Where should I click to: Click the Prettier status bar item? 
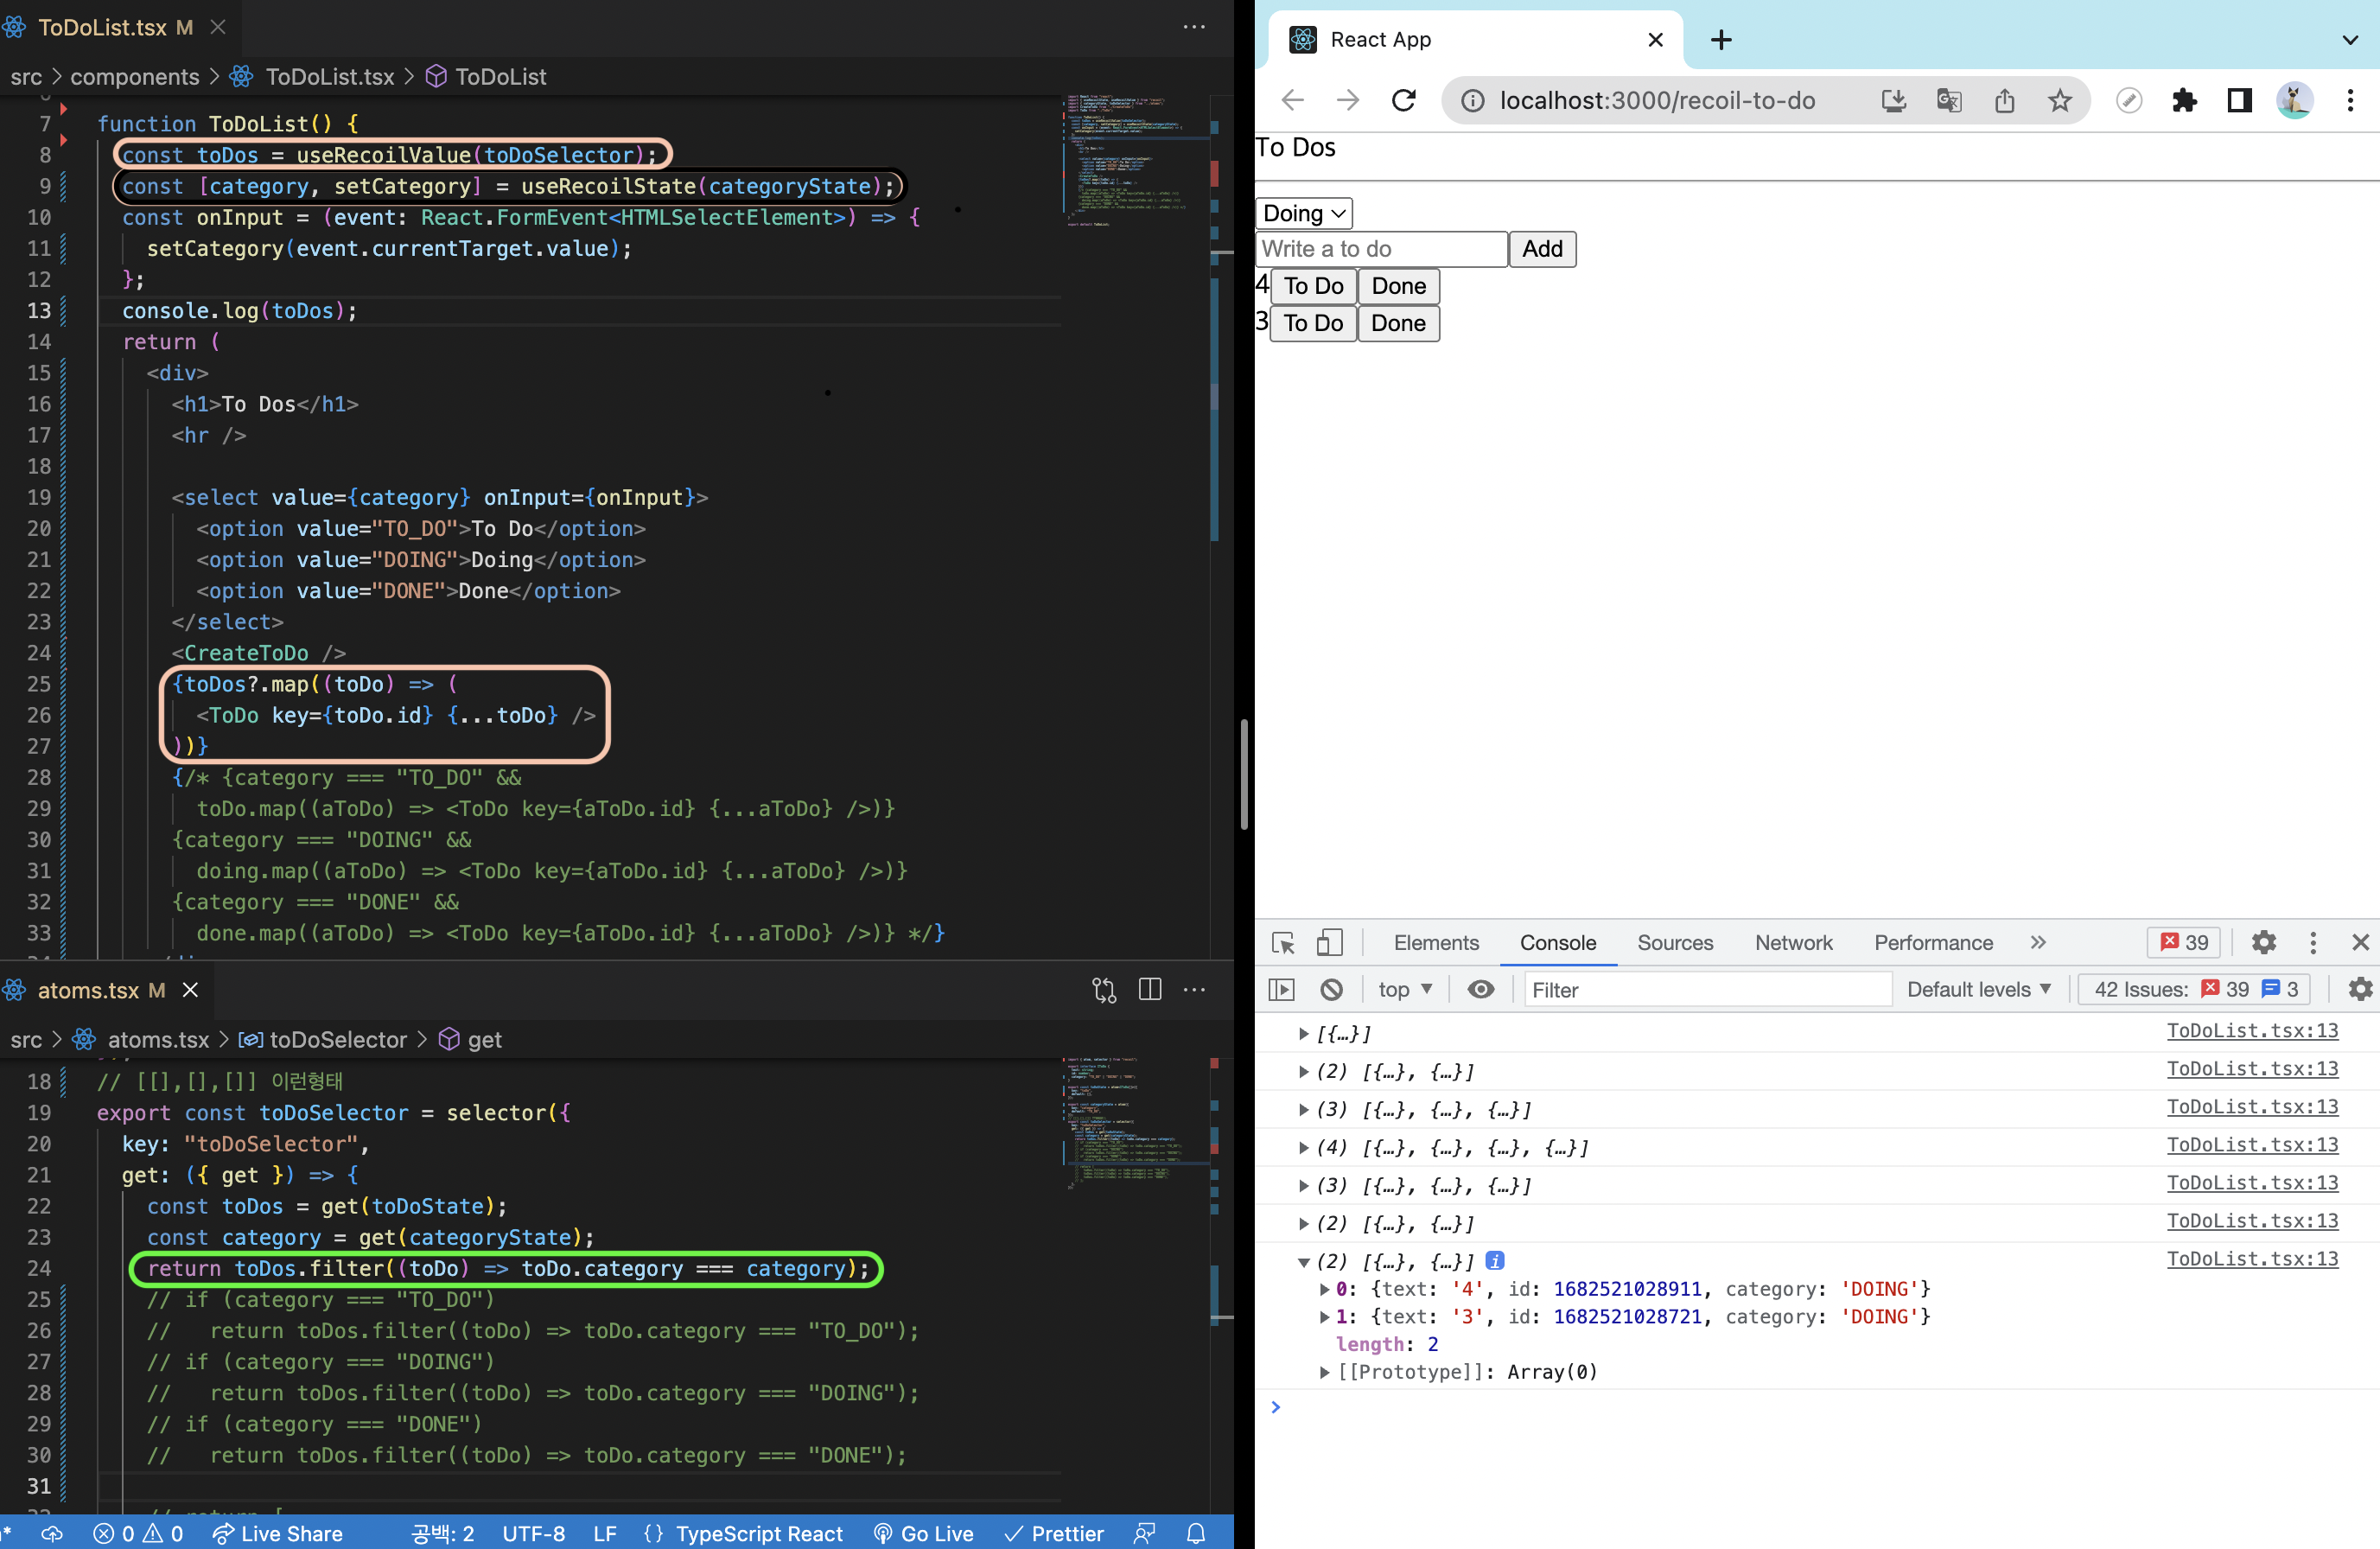(1054, 1534)
